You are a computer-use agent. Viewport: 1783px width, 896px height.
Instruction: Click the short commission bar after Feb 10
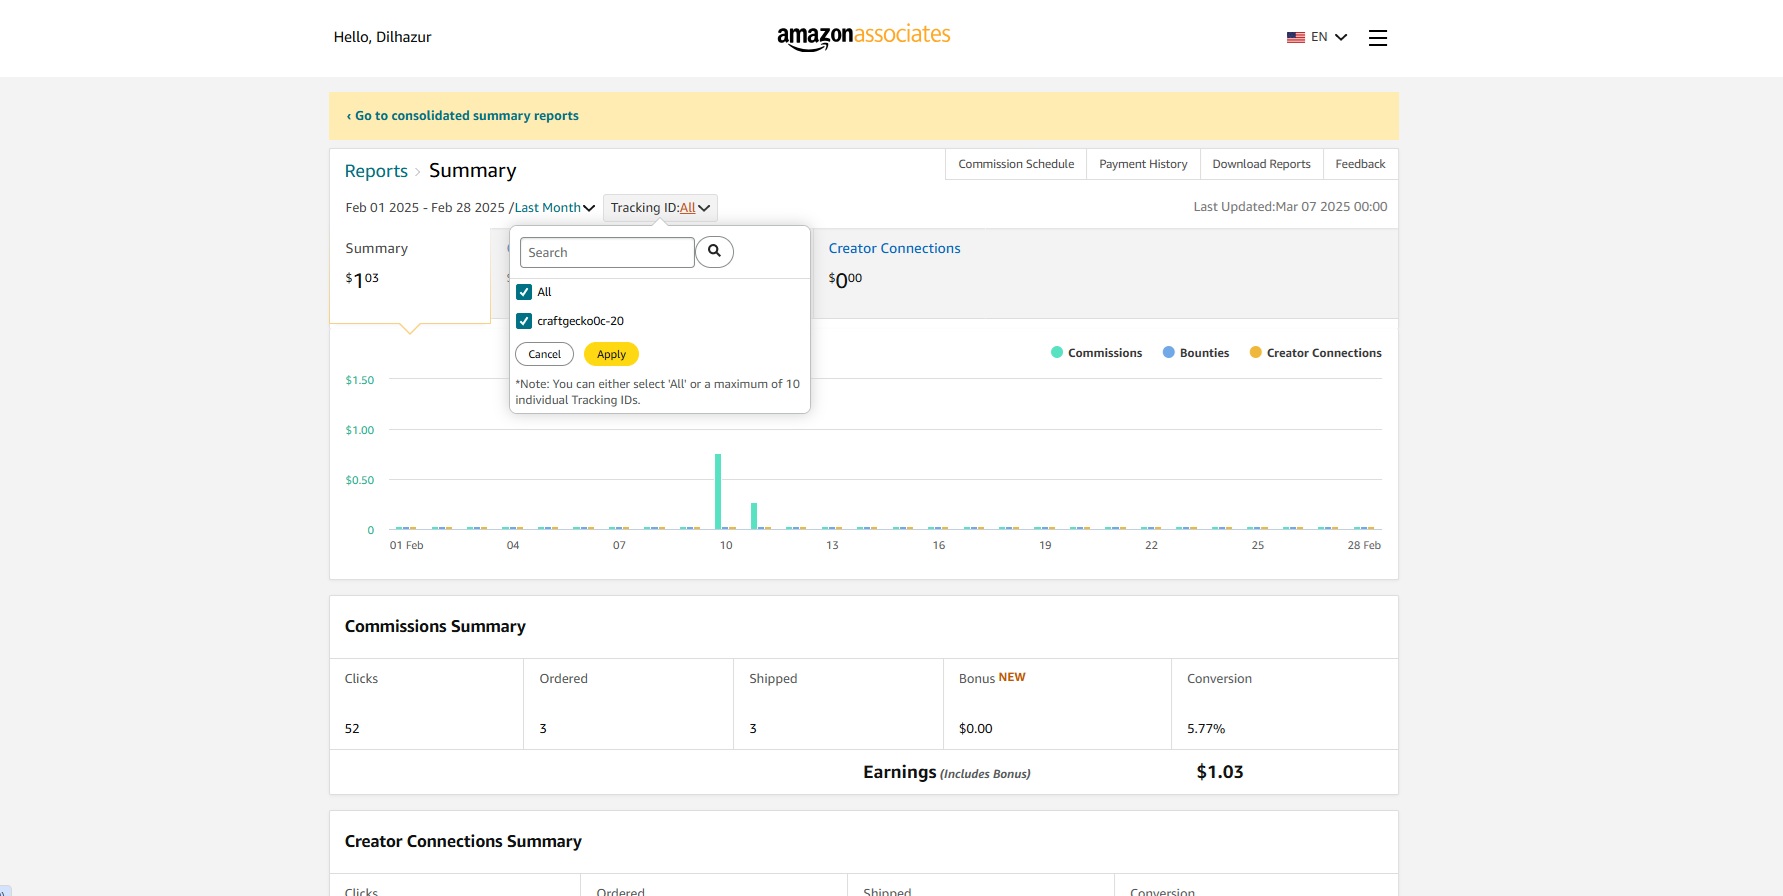tap(754, 516)
